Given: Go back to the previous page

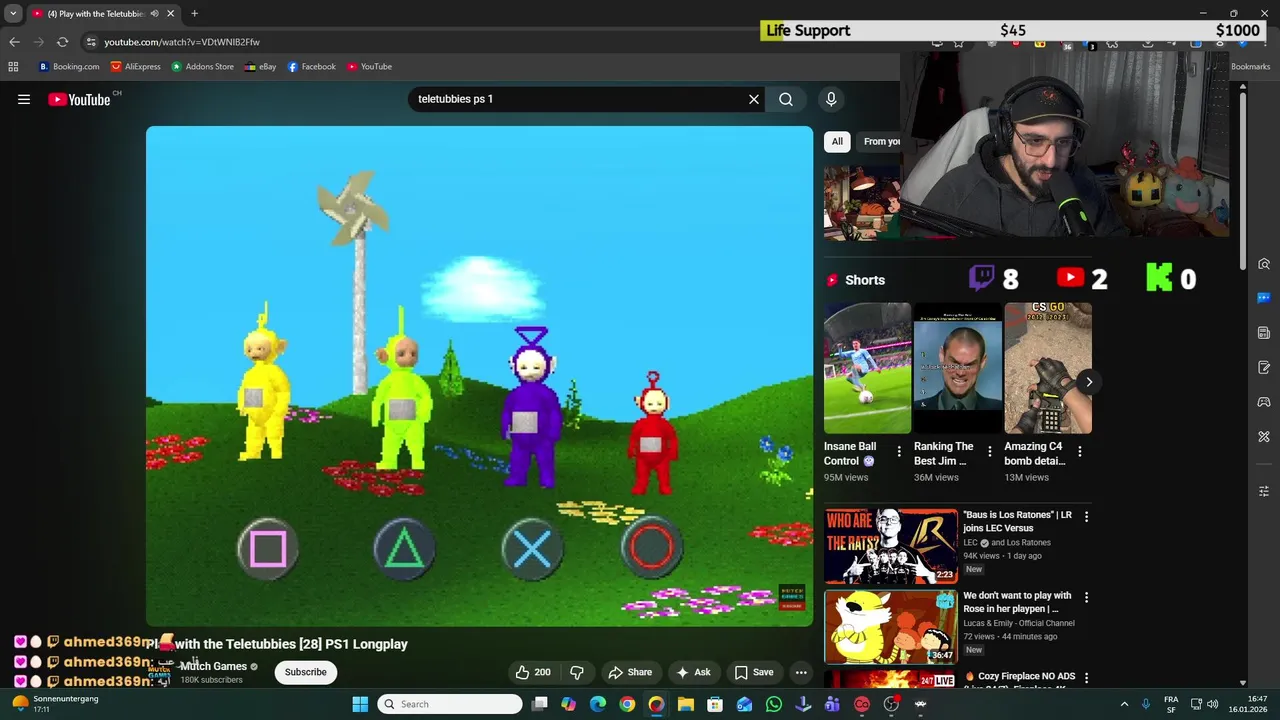Looking at the screenshot, I should (x=14, y=42).
